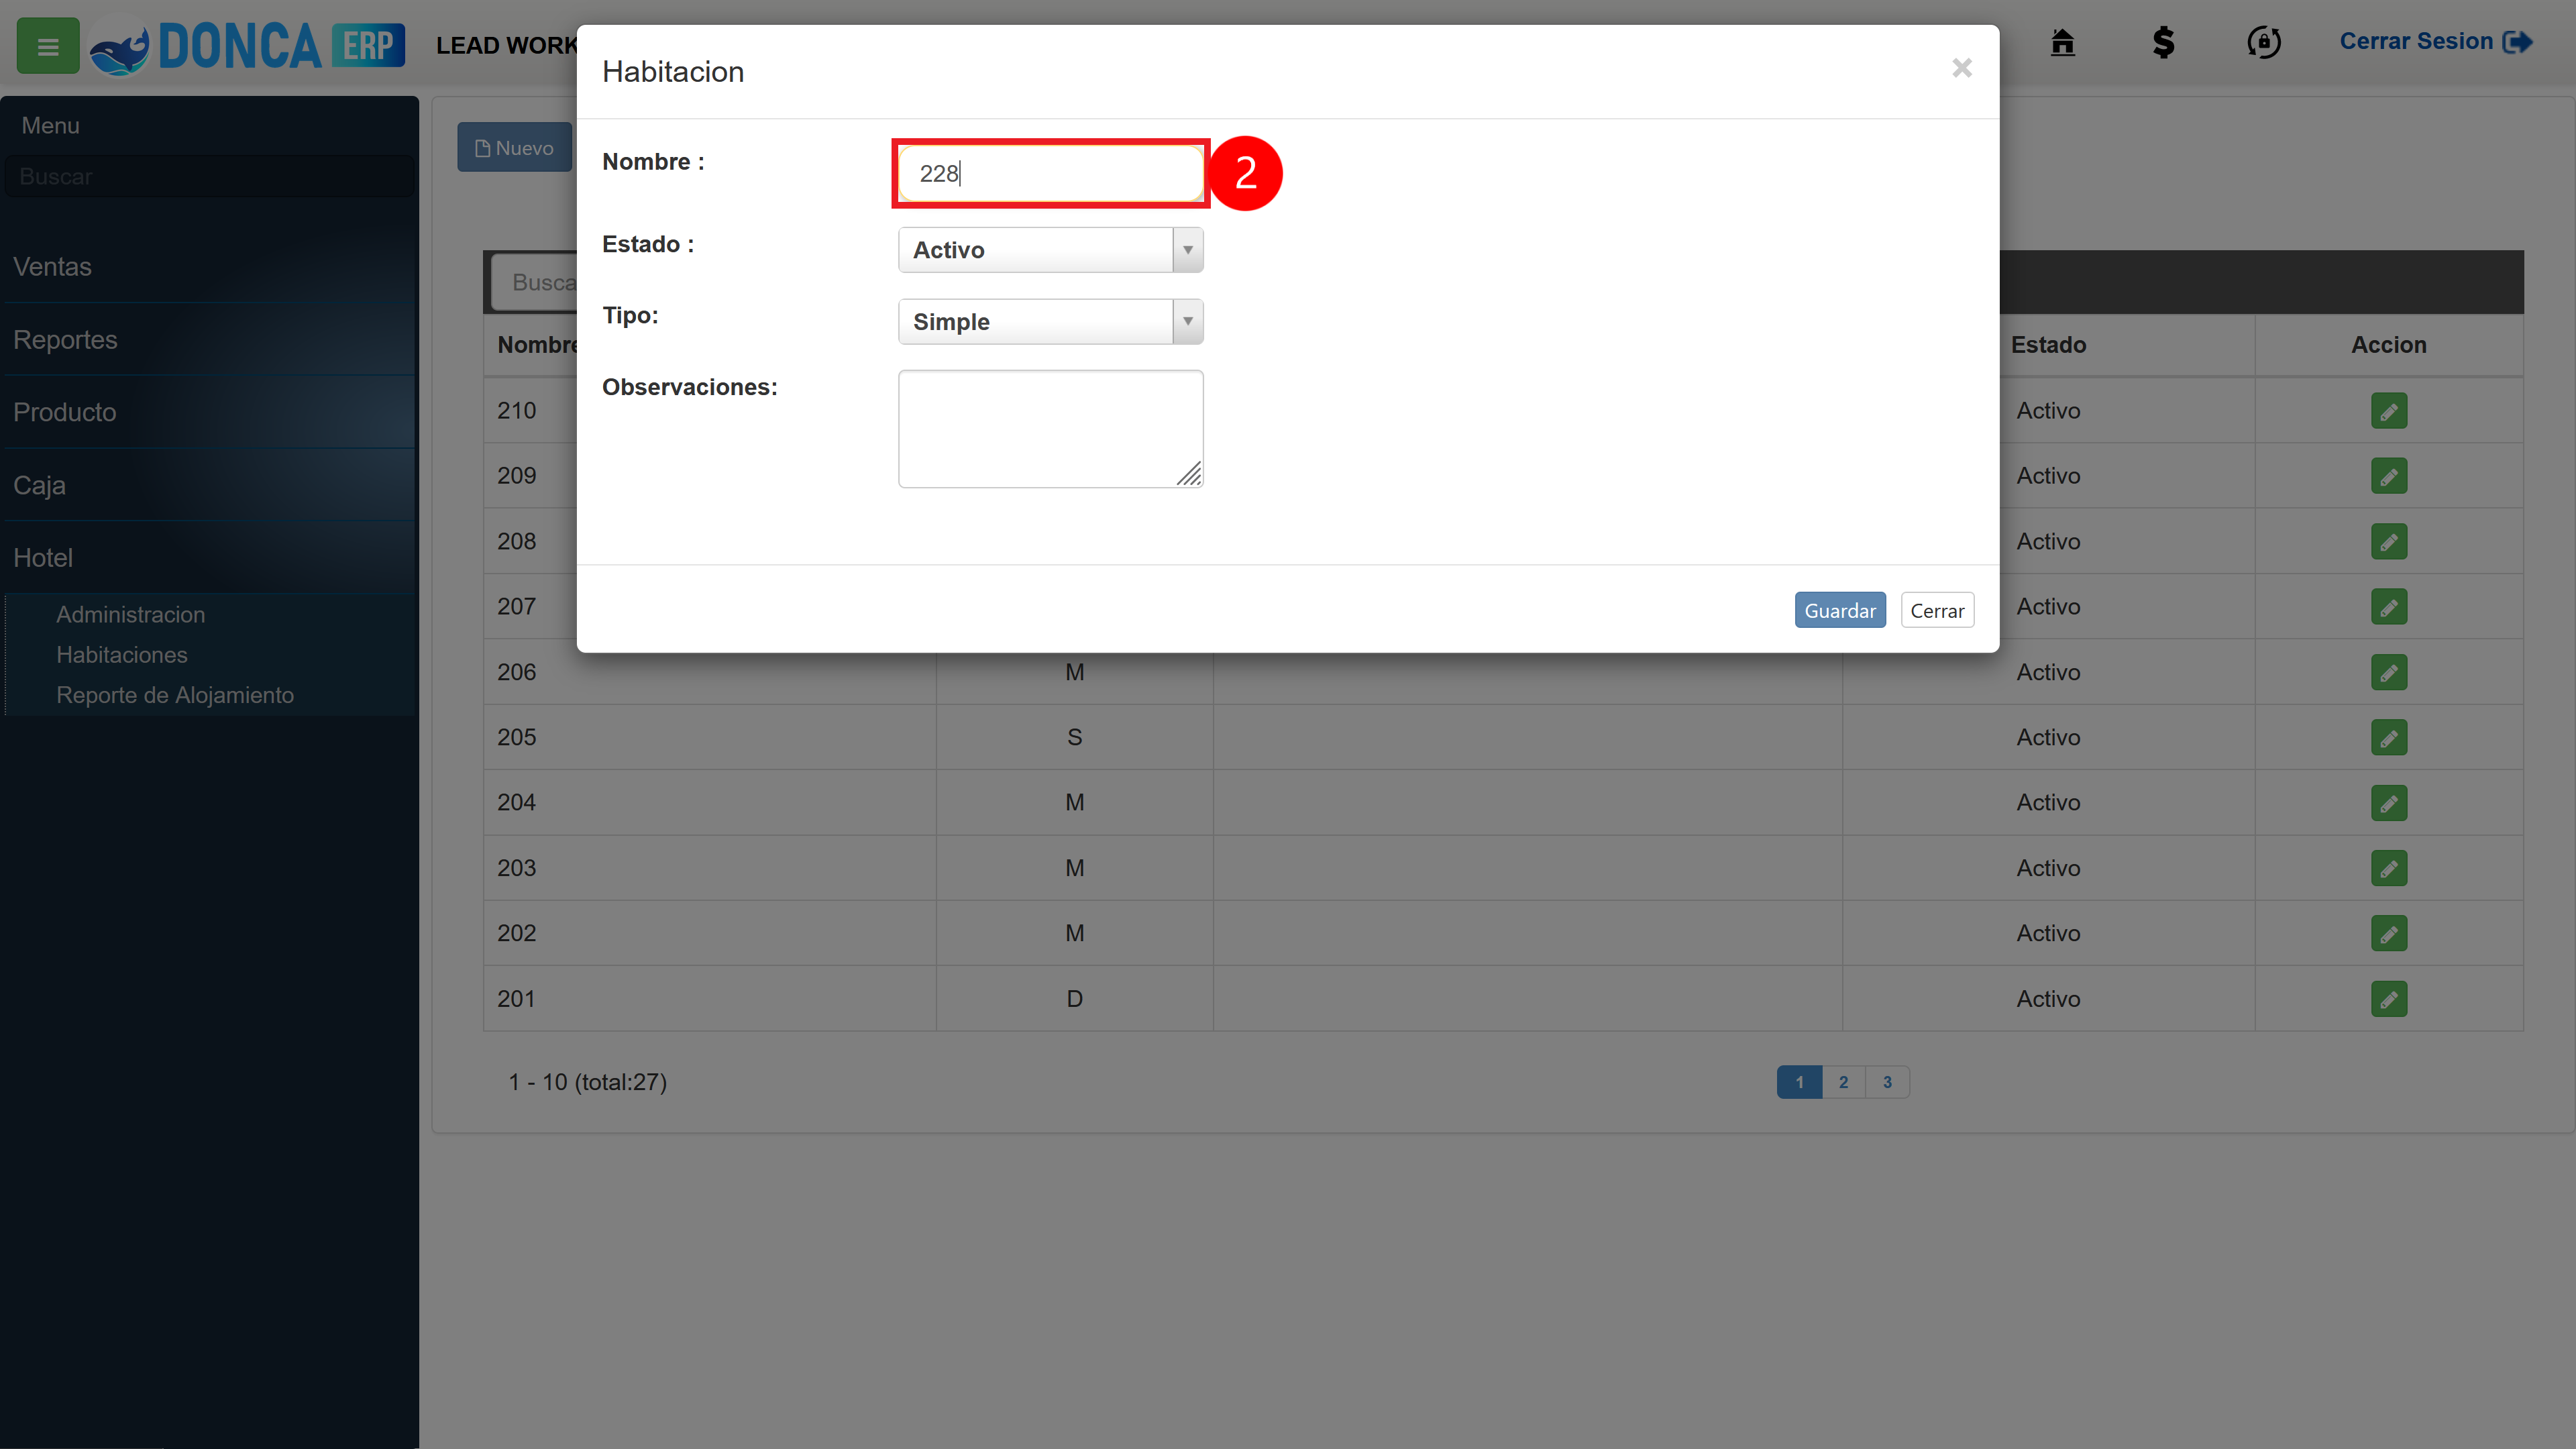Click the sidebar Buscar search field
Image resolution: width=2576 pixels, height=1449 pixels.
coord(209,176)
